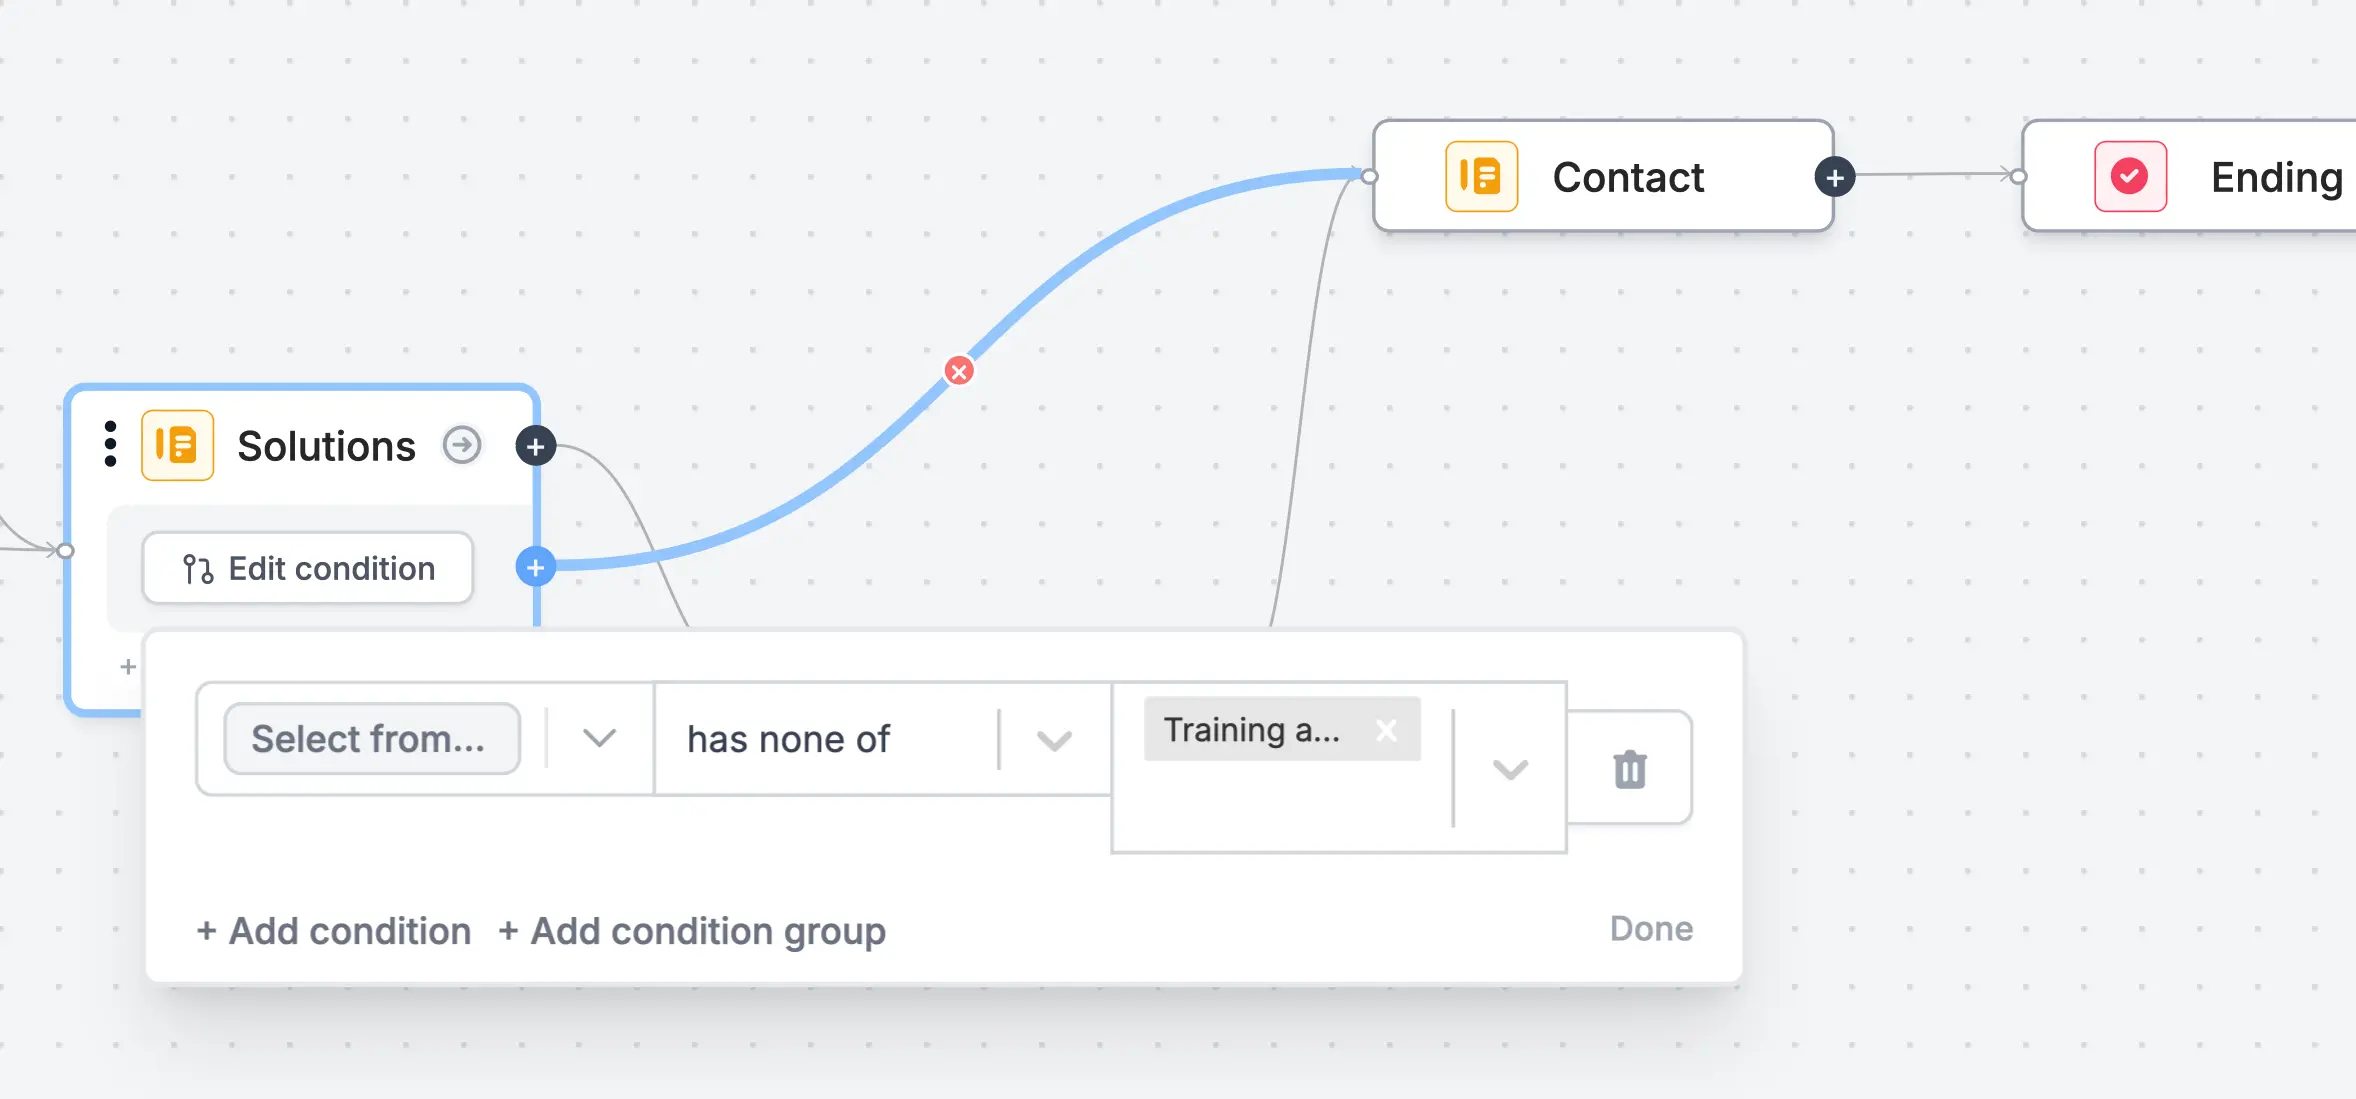This screenshot has height=1099, width=2356.
Task: Expand the Select from... dropdown chevron
Action: click(599, 739)
